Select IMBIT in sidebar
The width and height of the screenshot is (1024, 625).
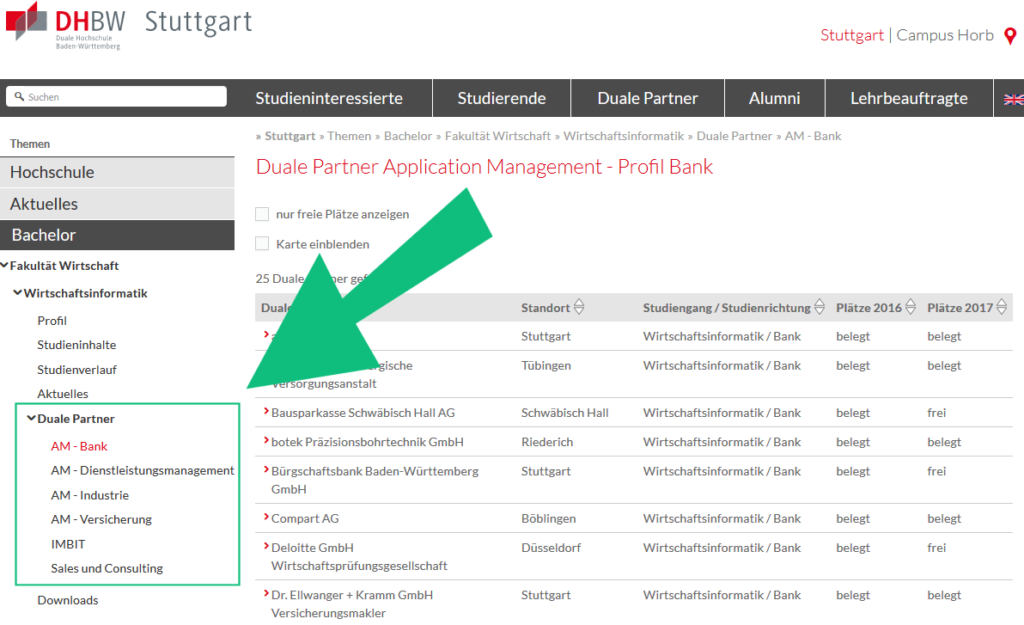68,544
